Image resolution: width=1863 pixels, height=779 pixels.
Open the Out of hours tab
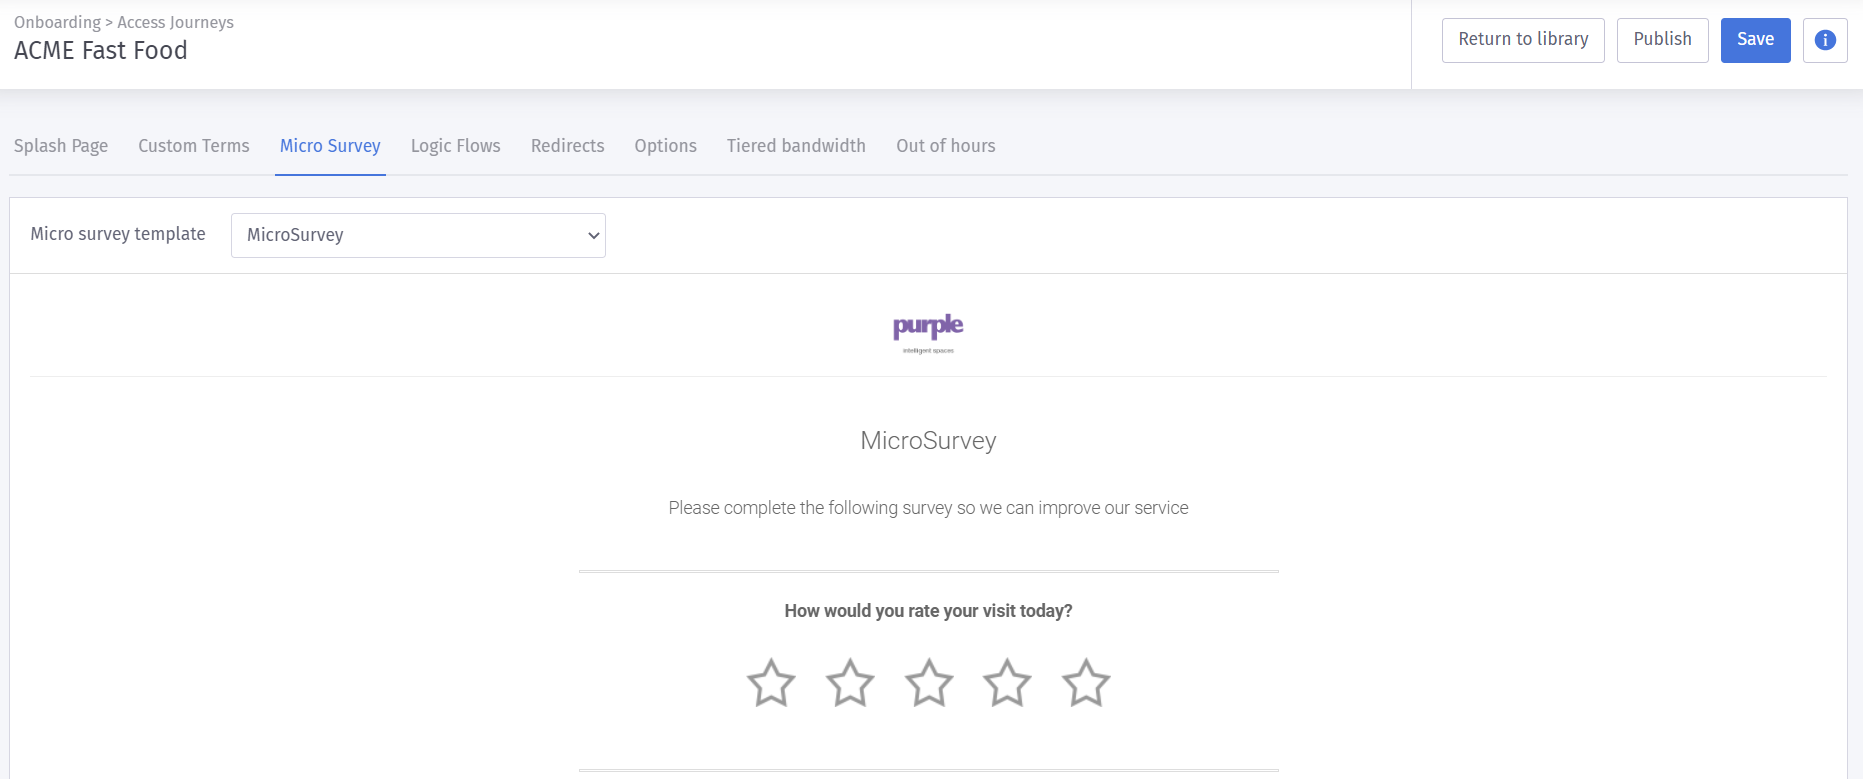945,146
